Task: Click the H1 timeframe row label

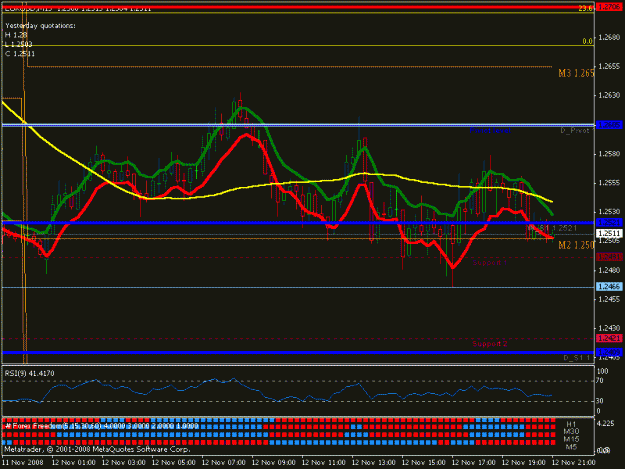Action: 572,424
